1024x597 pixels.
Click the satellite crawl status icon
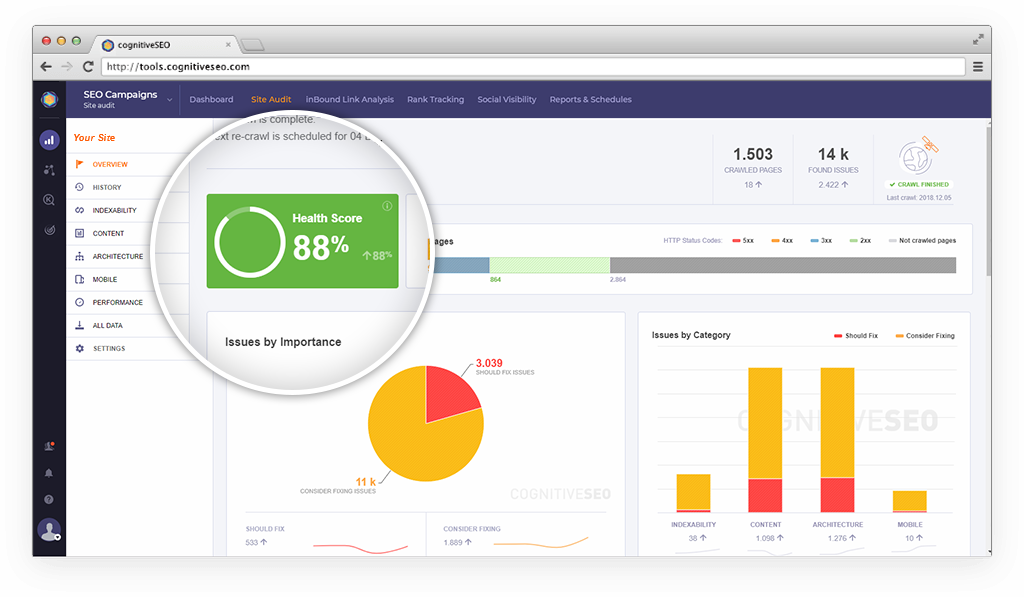(916, 157)
